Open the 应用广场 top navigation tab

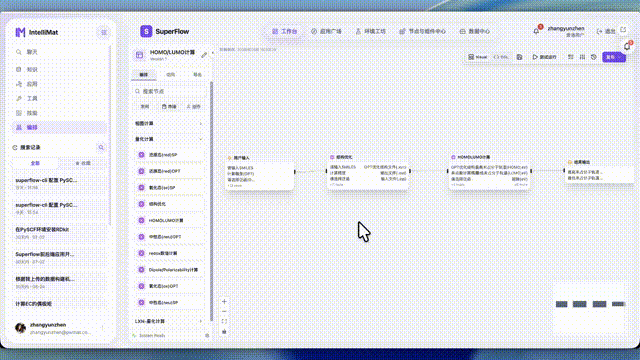[x=326, y=31]
